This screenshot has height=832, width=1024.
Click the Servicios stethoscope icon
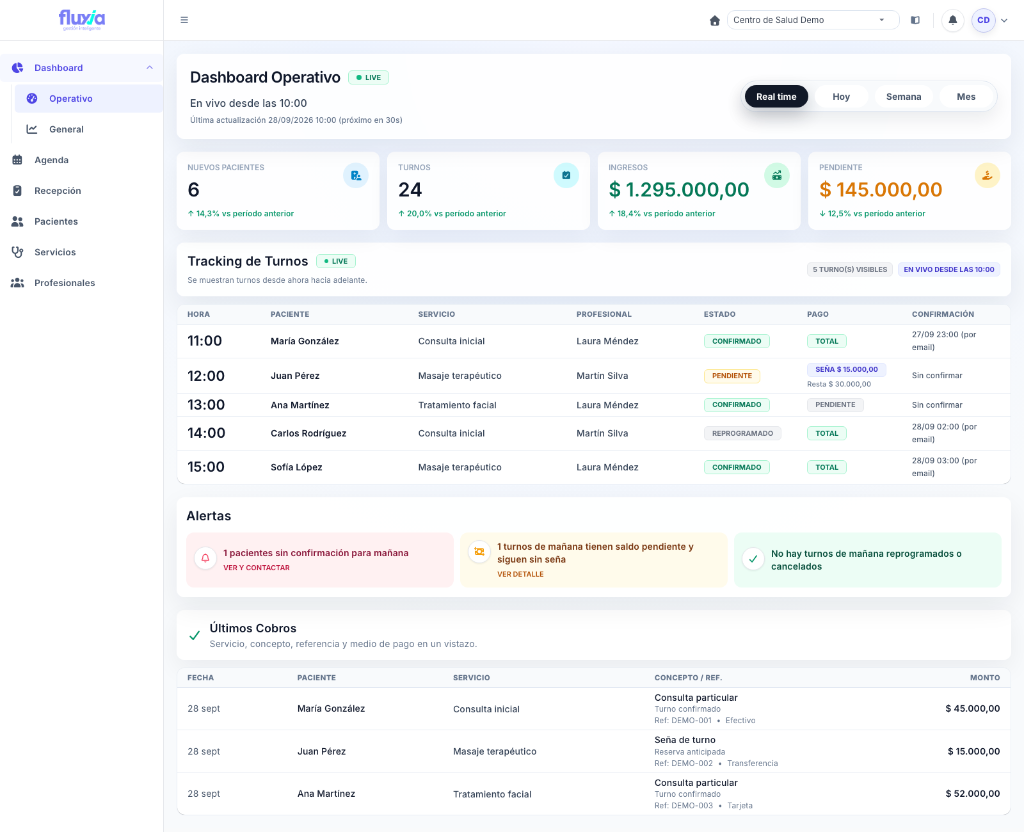click(18, 252)
